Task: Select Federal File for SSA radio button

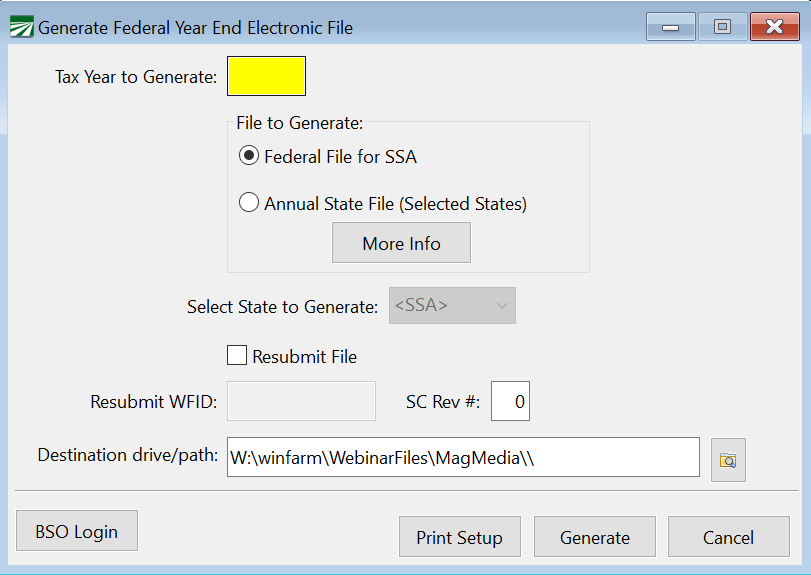Action: (249, 156)
